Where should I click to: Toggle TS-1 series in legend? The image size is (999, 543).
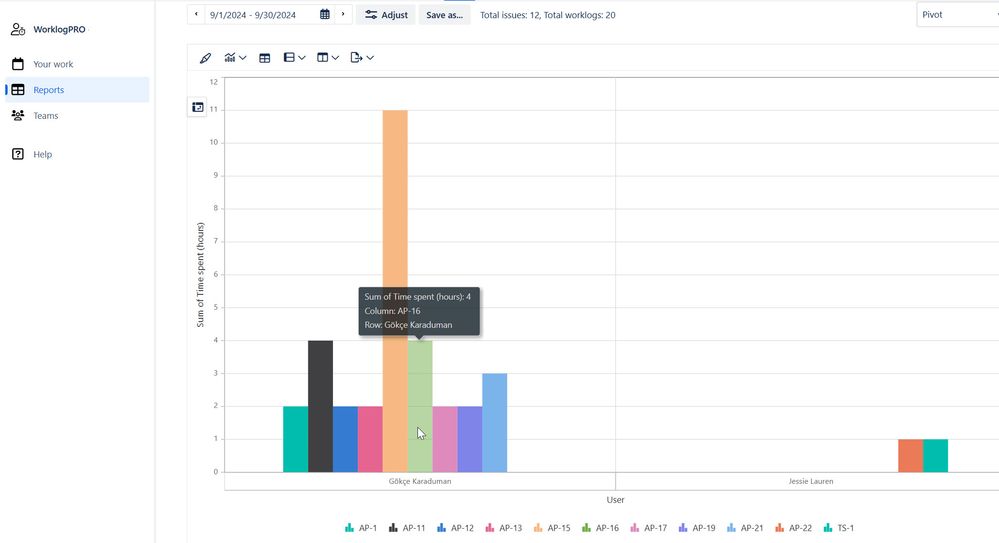pos(839,528)
